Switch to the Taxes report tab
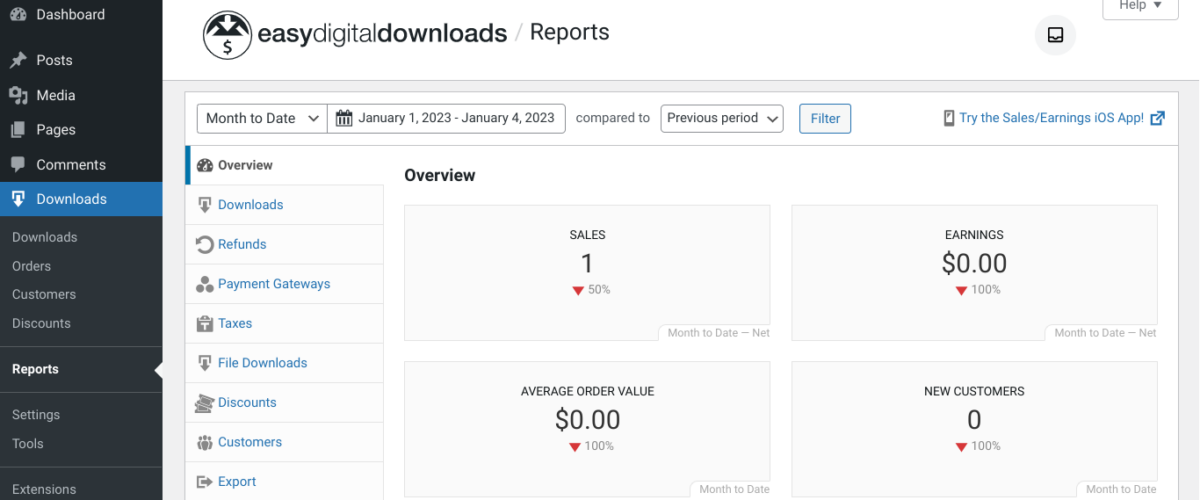 285,323
